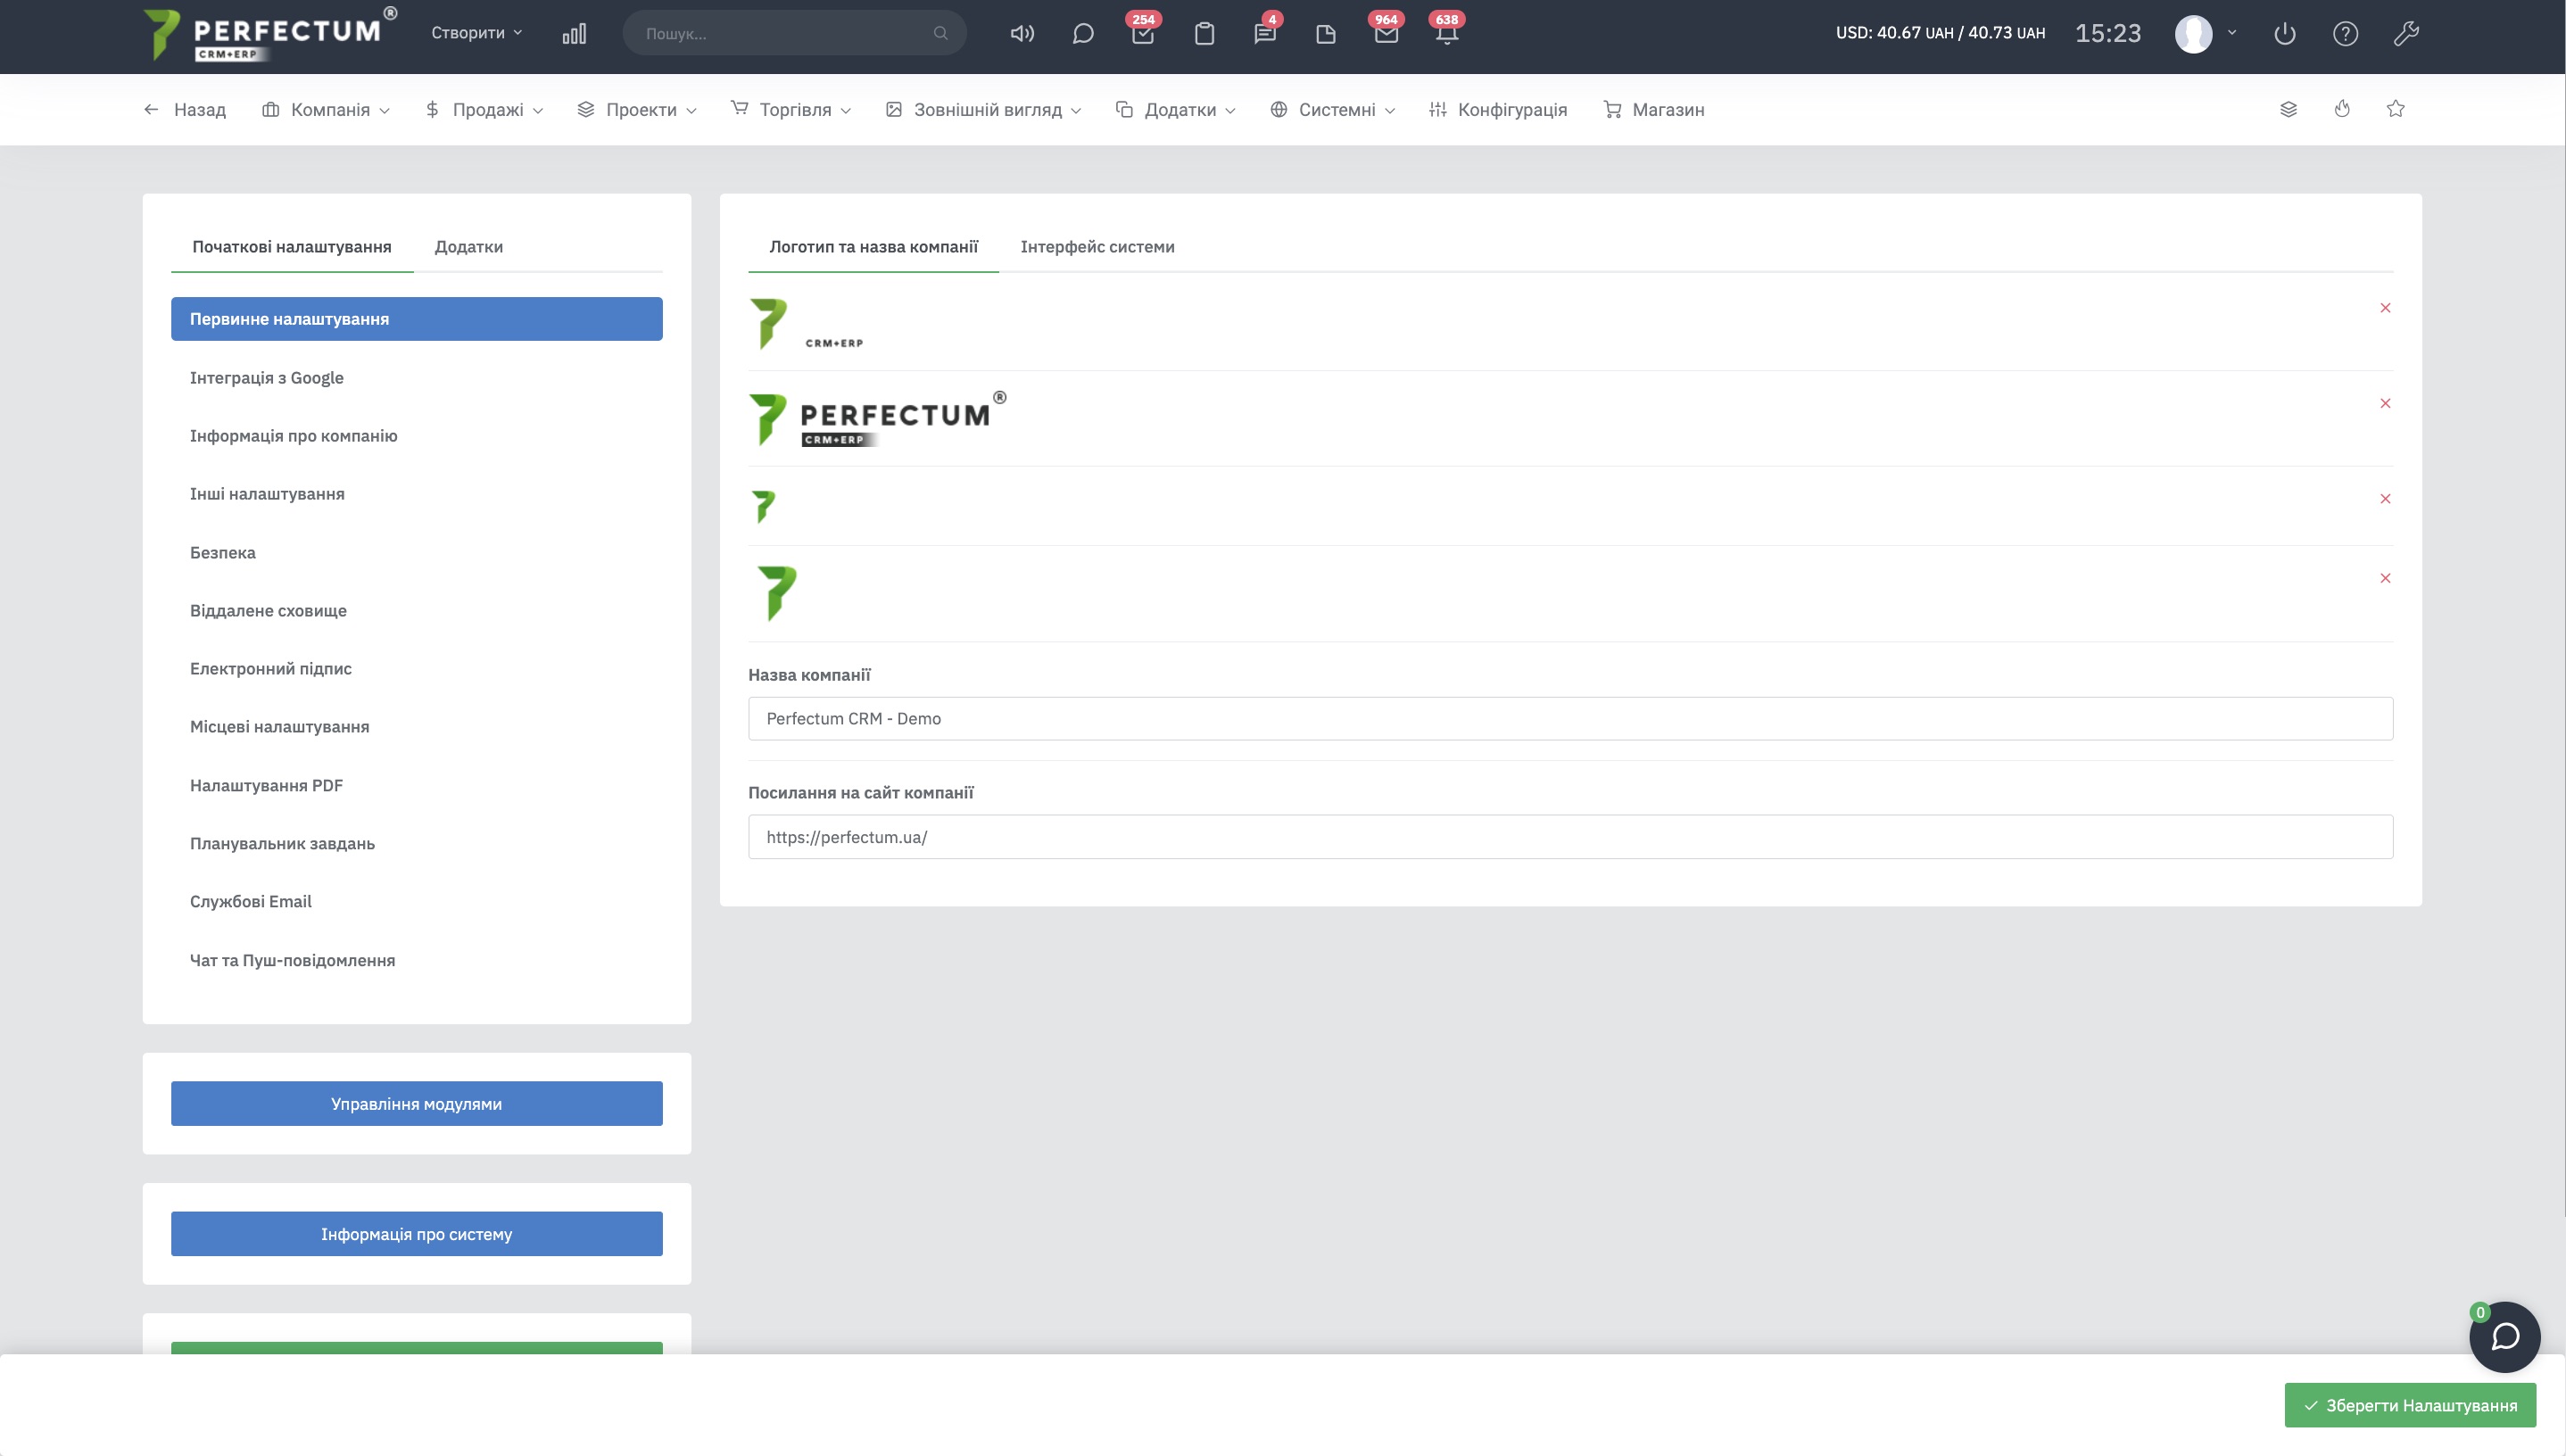Open the statistics bar chart icon
The height and width of the screenshot is (1456, 2566).
(x=574, y=34)
